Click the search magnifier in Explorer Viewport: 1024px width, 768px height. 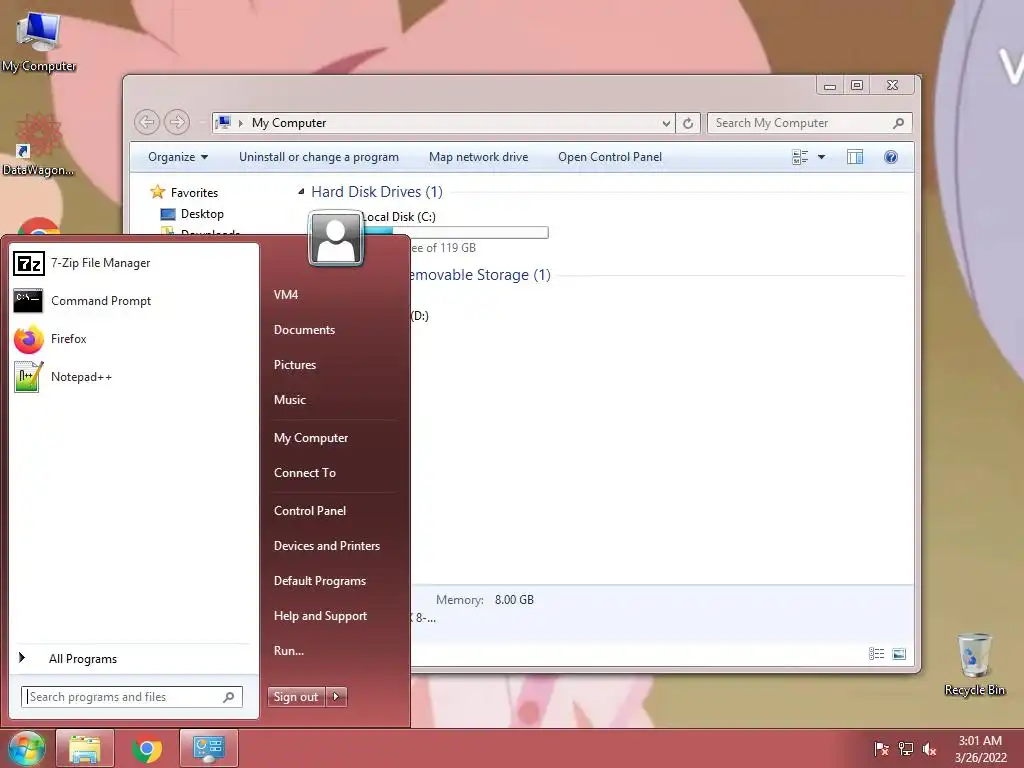[899, 123]
